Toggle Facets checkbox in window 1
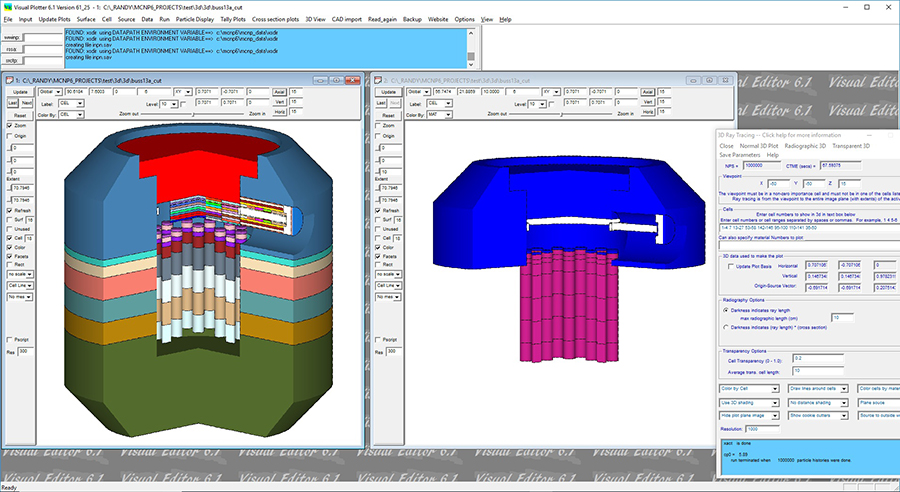Screen dimensions: 900x492 point(9,257)
